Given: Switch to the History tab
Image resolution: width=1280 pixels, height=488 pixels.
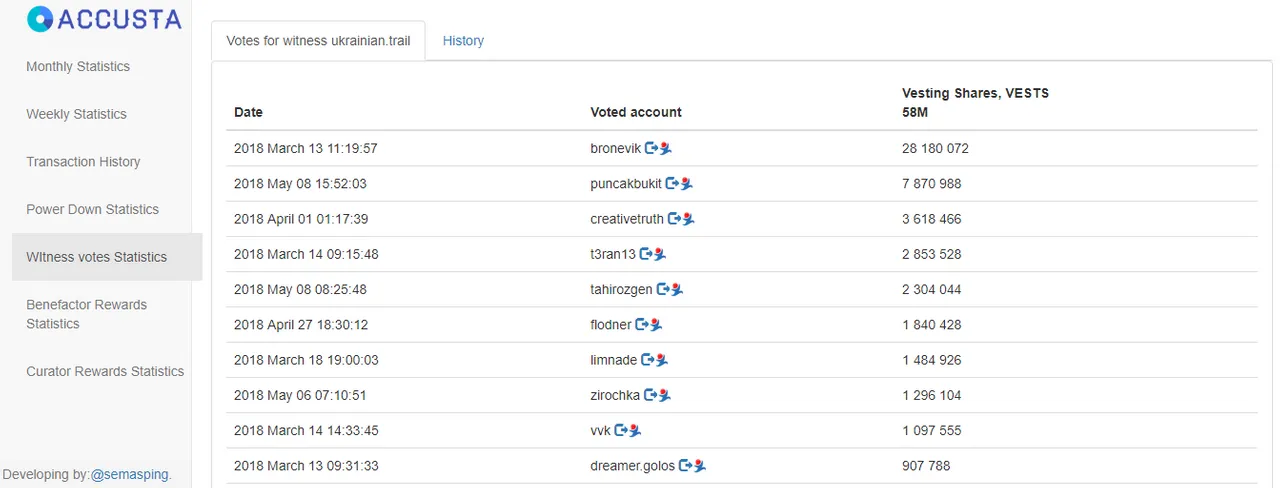Looking at the screenshot, I should click(463, 41).
